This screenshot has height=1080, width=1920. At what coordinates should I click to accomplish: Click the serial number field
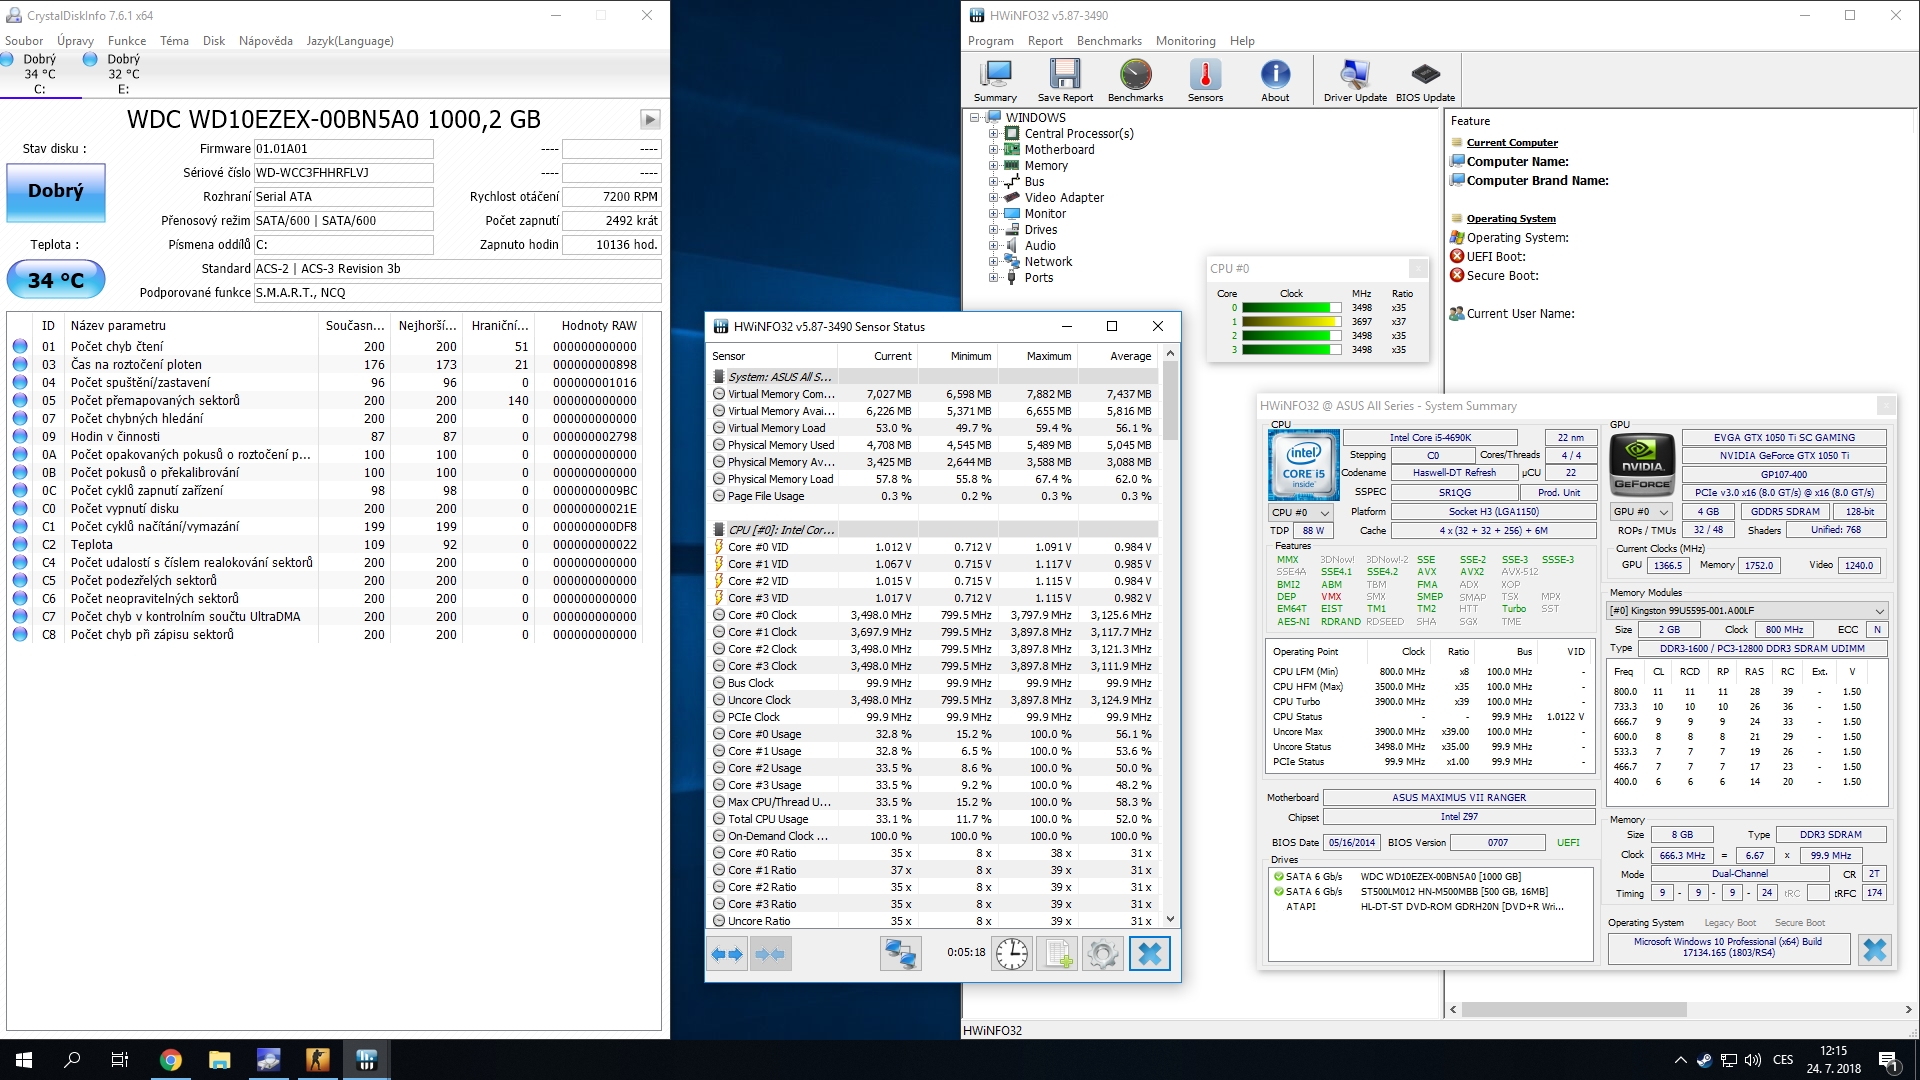[344, 173]
